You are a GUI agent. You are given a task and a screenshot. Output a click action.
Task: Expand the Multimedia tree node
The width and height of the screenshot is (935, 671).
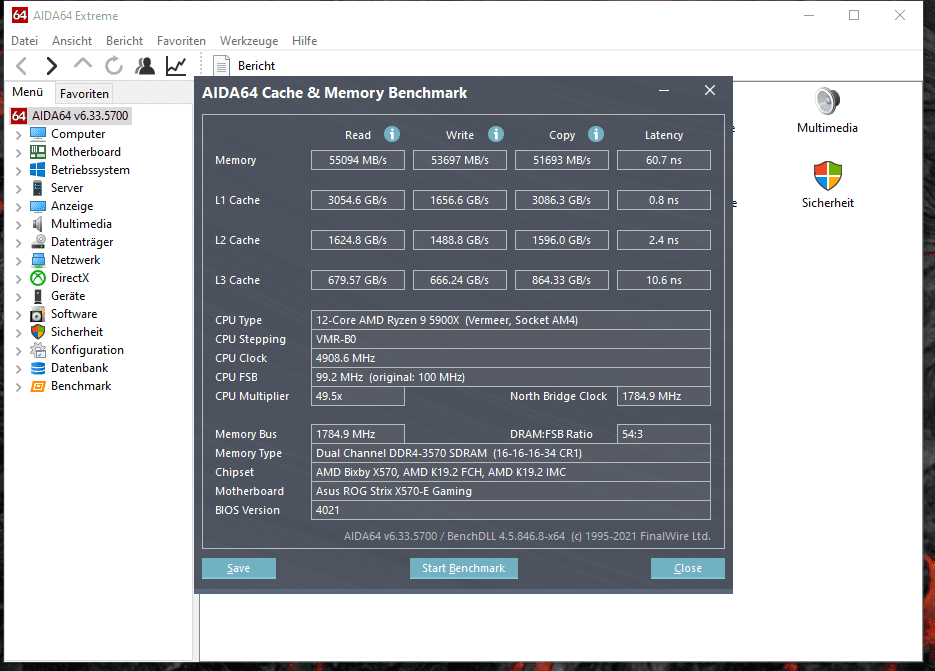18,225
